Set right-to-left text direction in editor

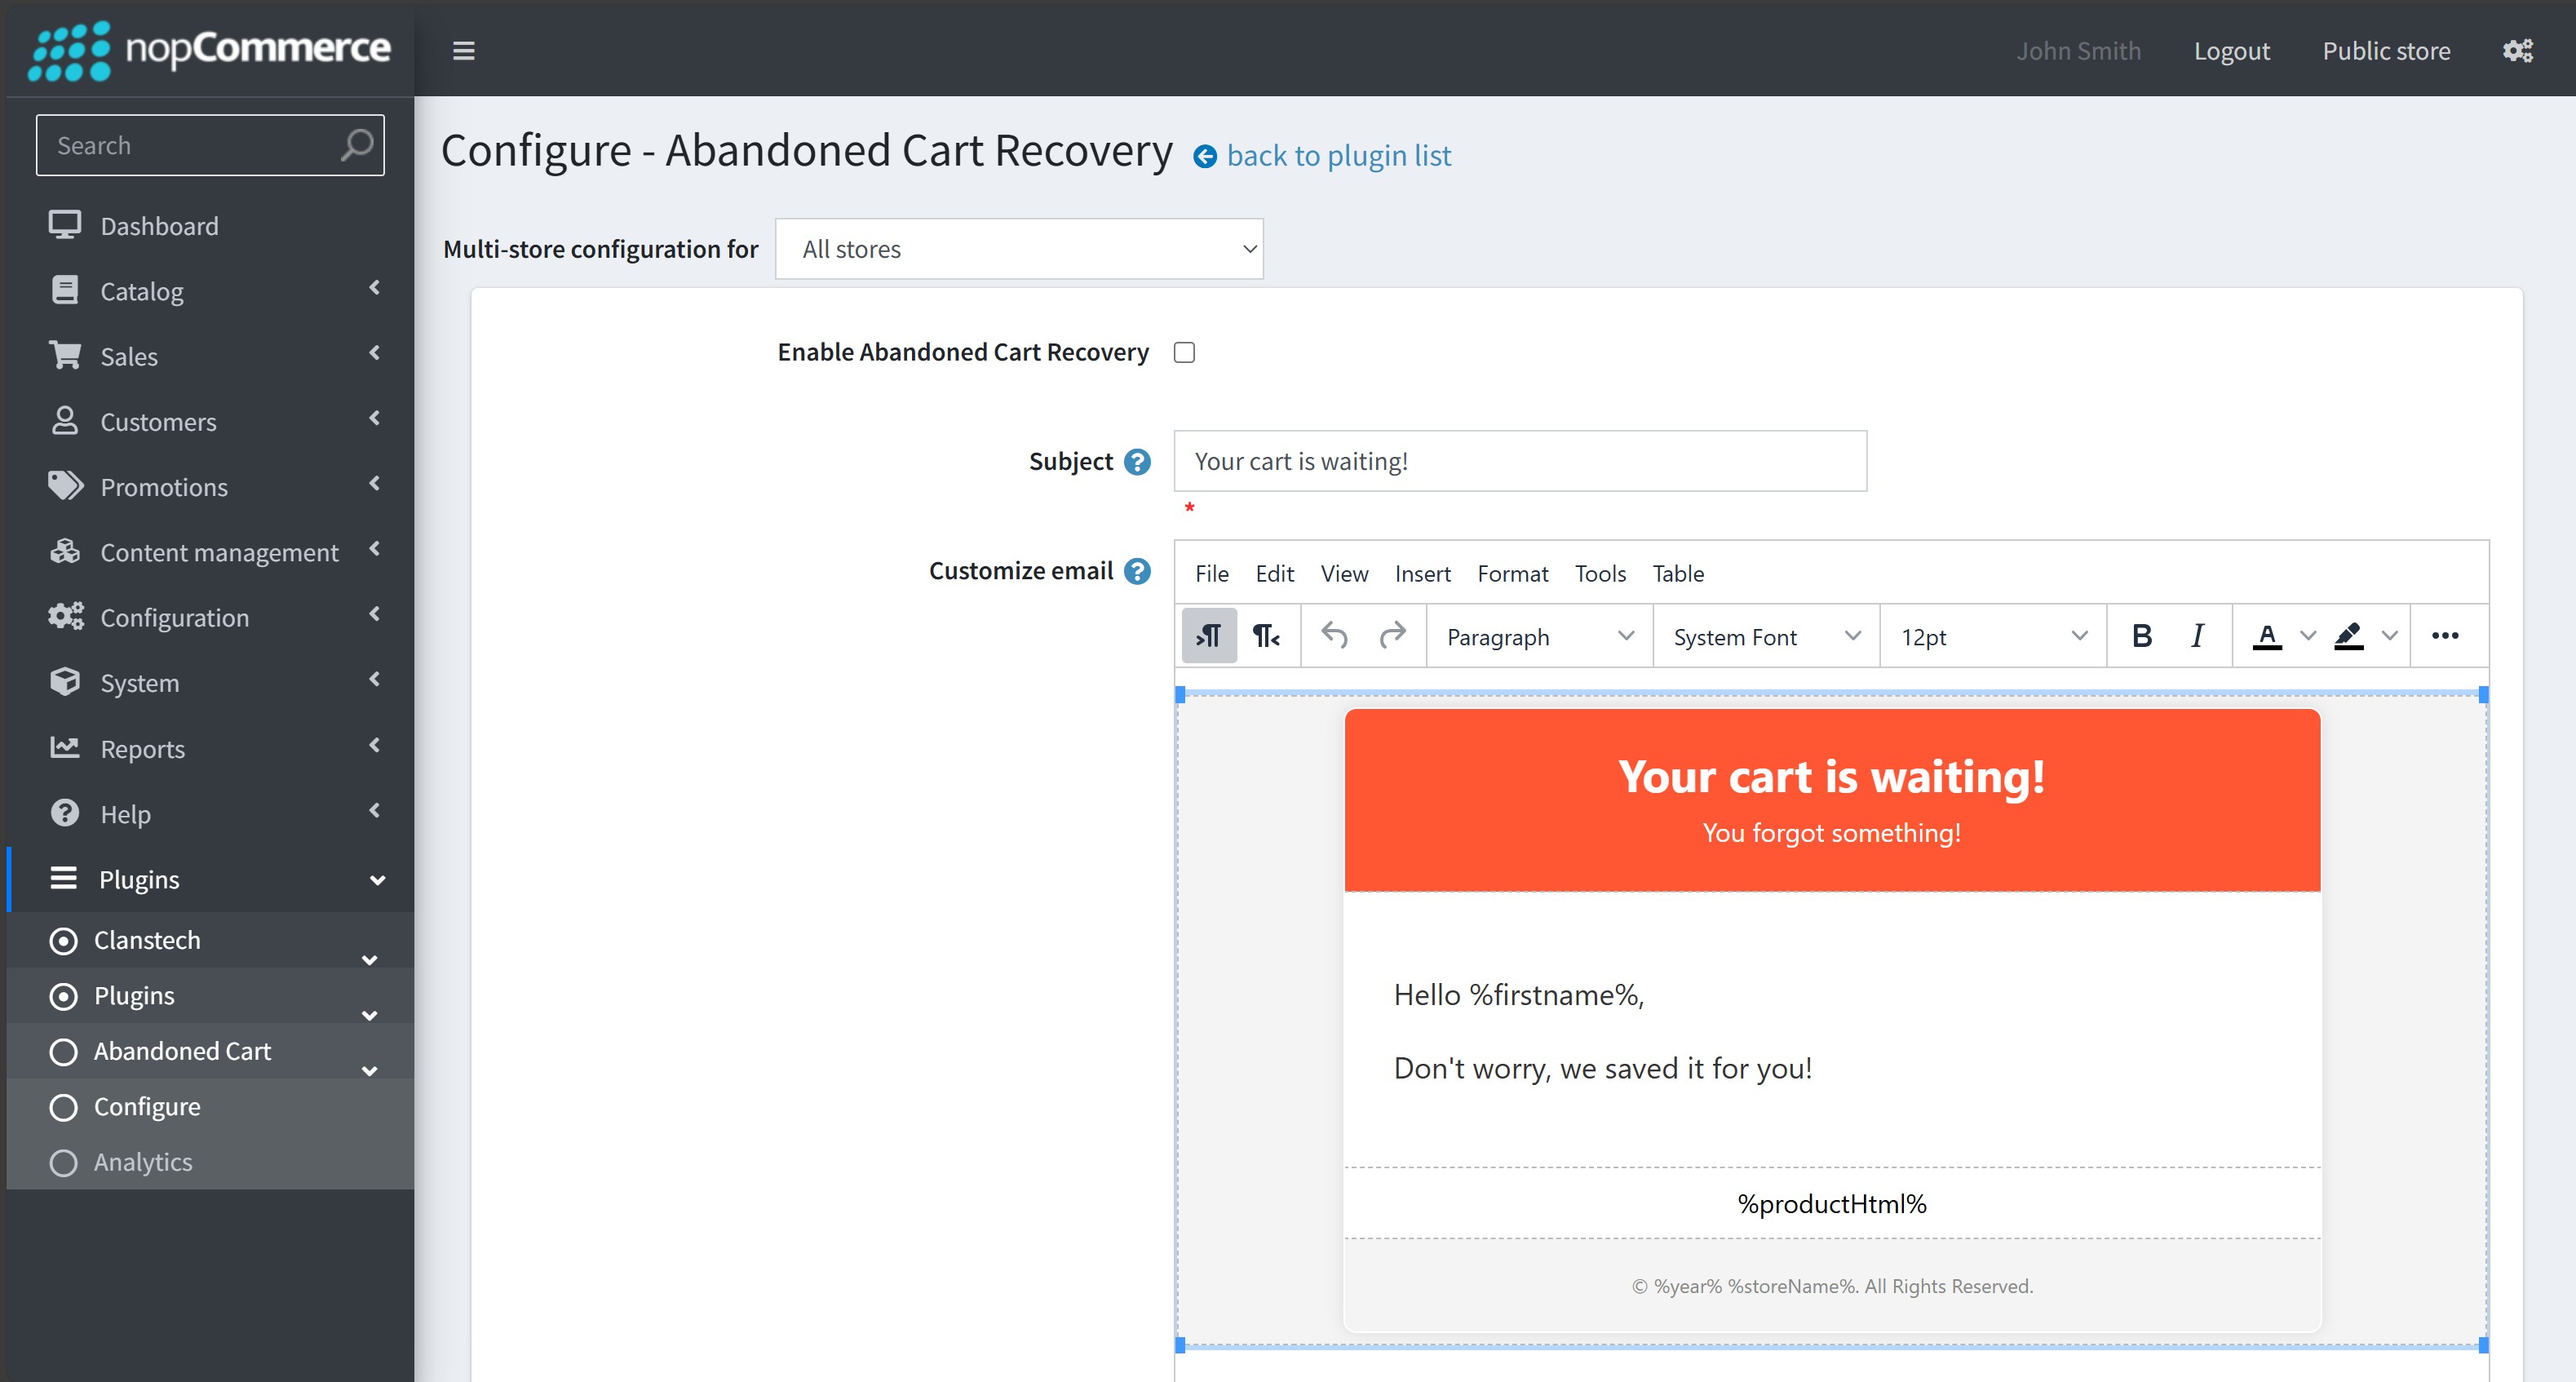click(x=1266, y=636)
